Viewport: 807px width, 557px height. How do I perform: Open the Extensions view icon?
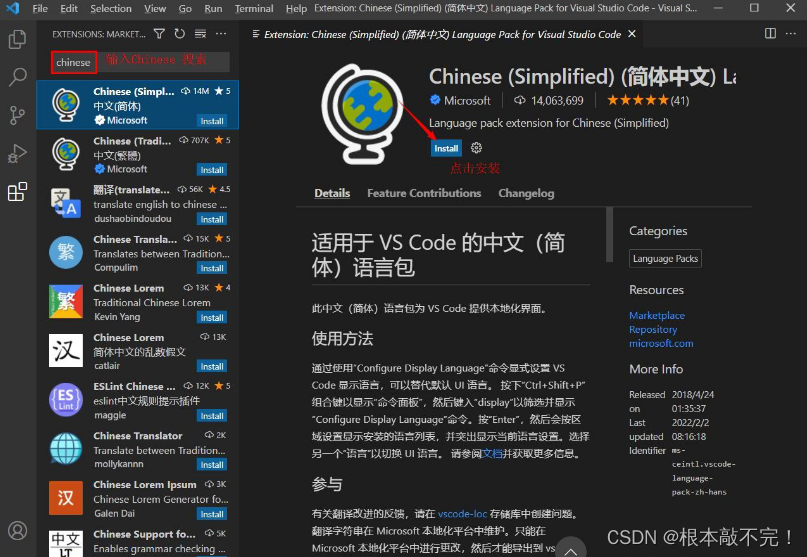click(x=17, y=192)
